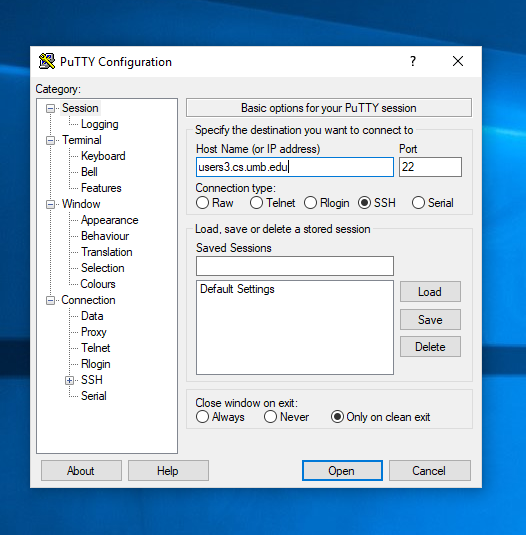The height and width of the screenshot is (535, 526).
Task: Open the Features category
Action: click(101, 188)
